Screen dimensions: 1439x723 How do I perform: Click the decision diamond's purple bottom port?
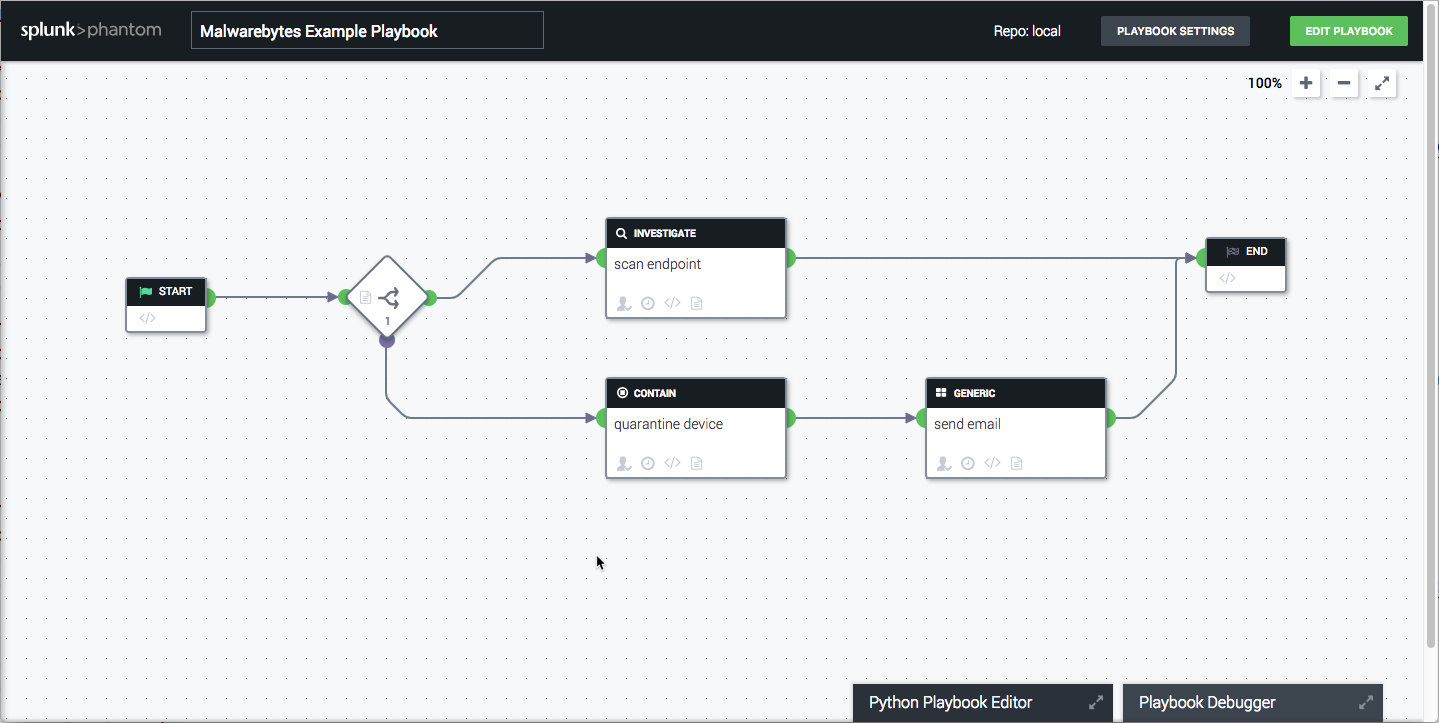pos(387,340)
